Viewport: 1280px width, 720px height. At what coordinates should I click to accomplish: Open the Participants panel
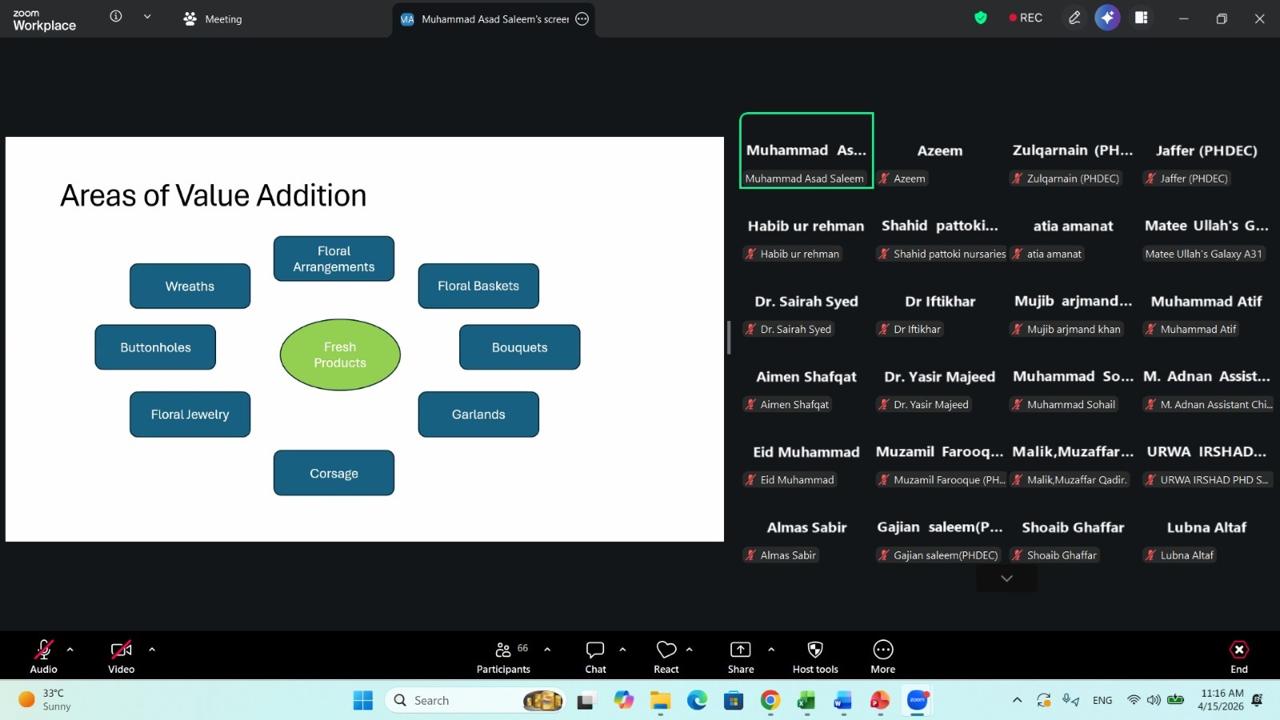click(503, 657)
